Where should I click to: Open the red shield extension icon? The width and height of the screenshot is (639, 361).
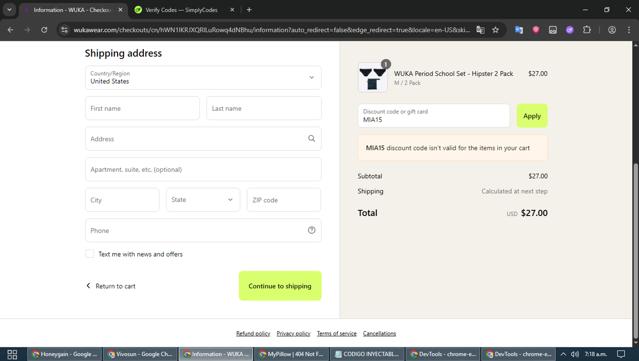tap(536, 30)
